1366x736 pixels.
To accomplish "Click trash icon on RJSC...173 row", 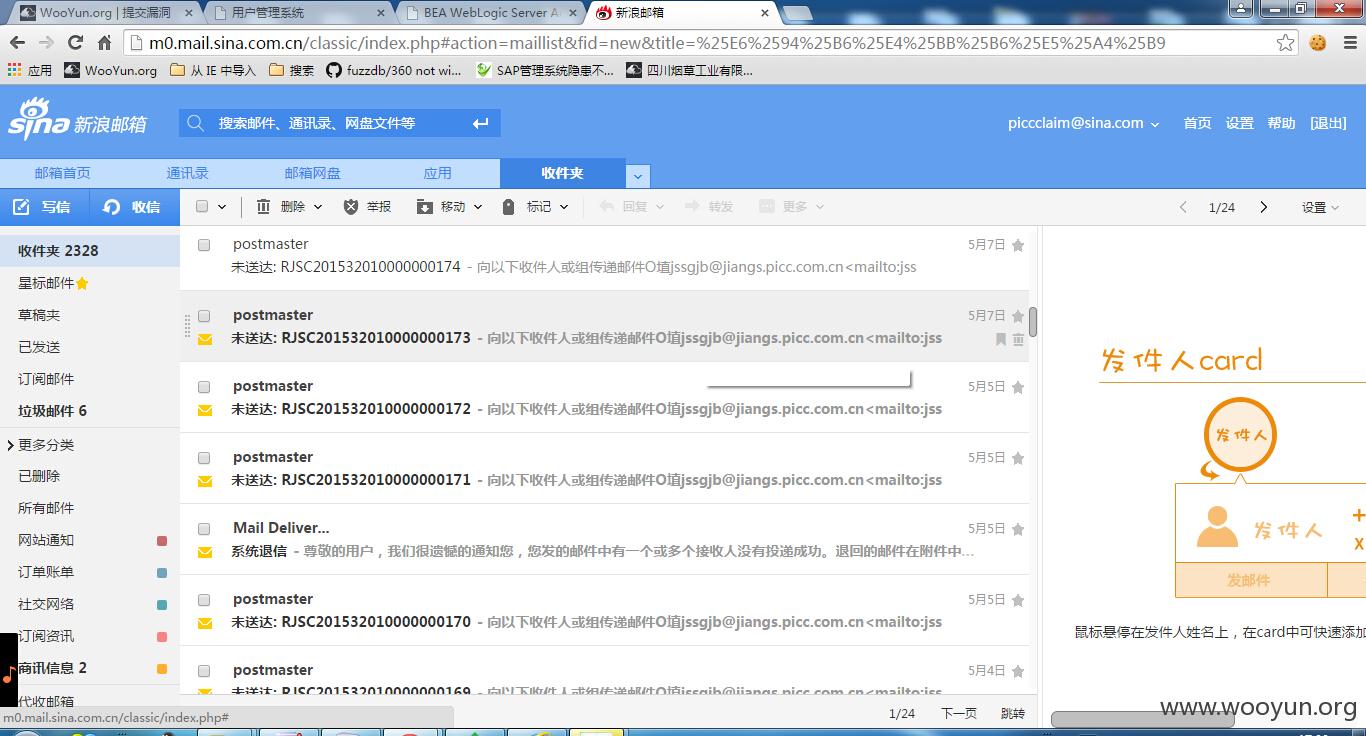I will 1018,340.
